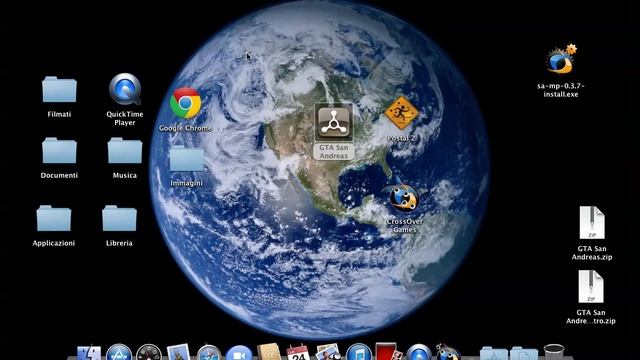Select the CrossOver Games desktop icon
The height and width of the screenshot is (360, 640).
(404, 199)
